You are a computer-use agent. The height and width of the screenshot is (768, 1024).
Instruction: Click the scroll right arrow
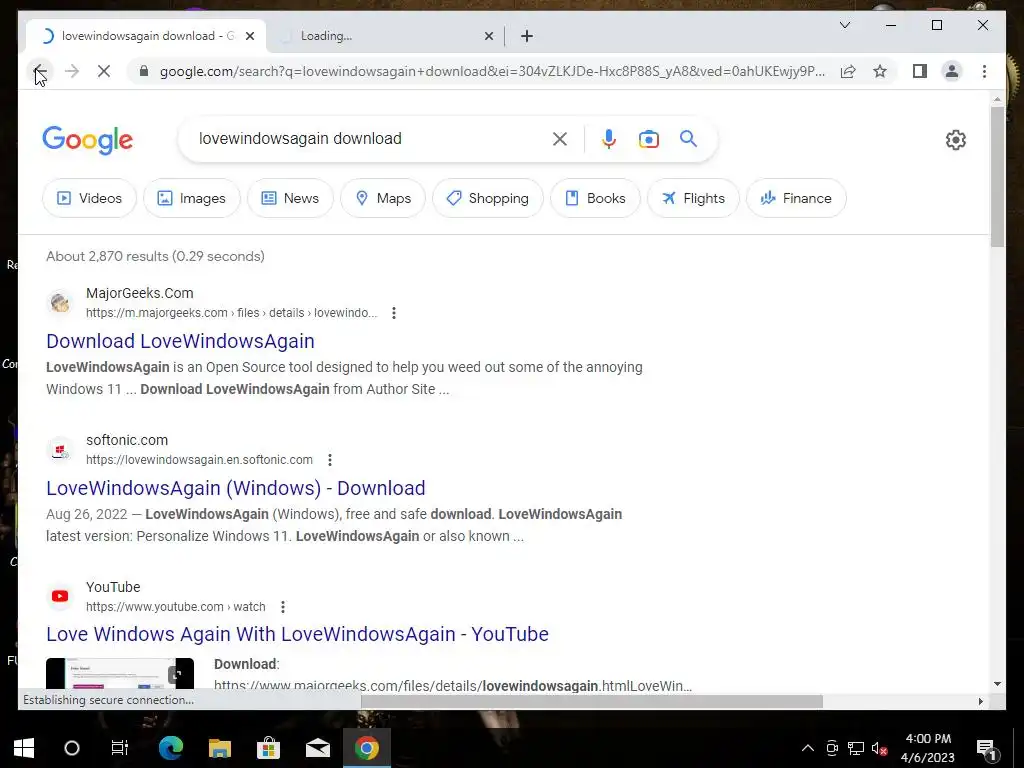tap(980, 701)
